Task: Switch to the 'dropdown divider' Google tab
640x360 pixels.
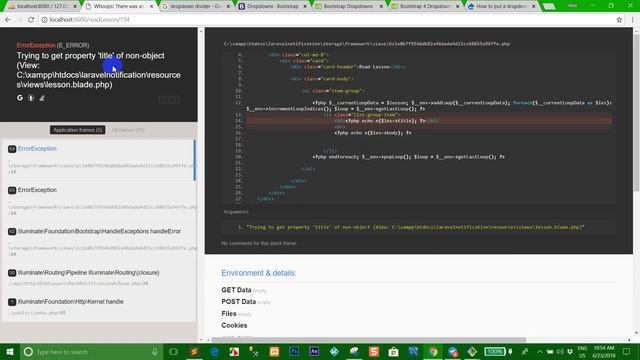Action: pos(196,6)
